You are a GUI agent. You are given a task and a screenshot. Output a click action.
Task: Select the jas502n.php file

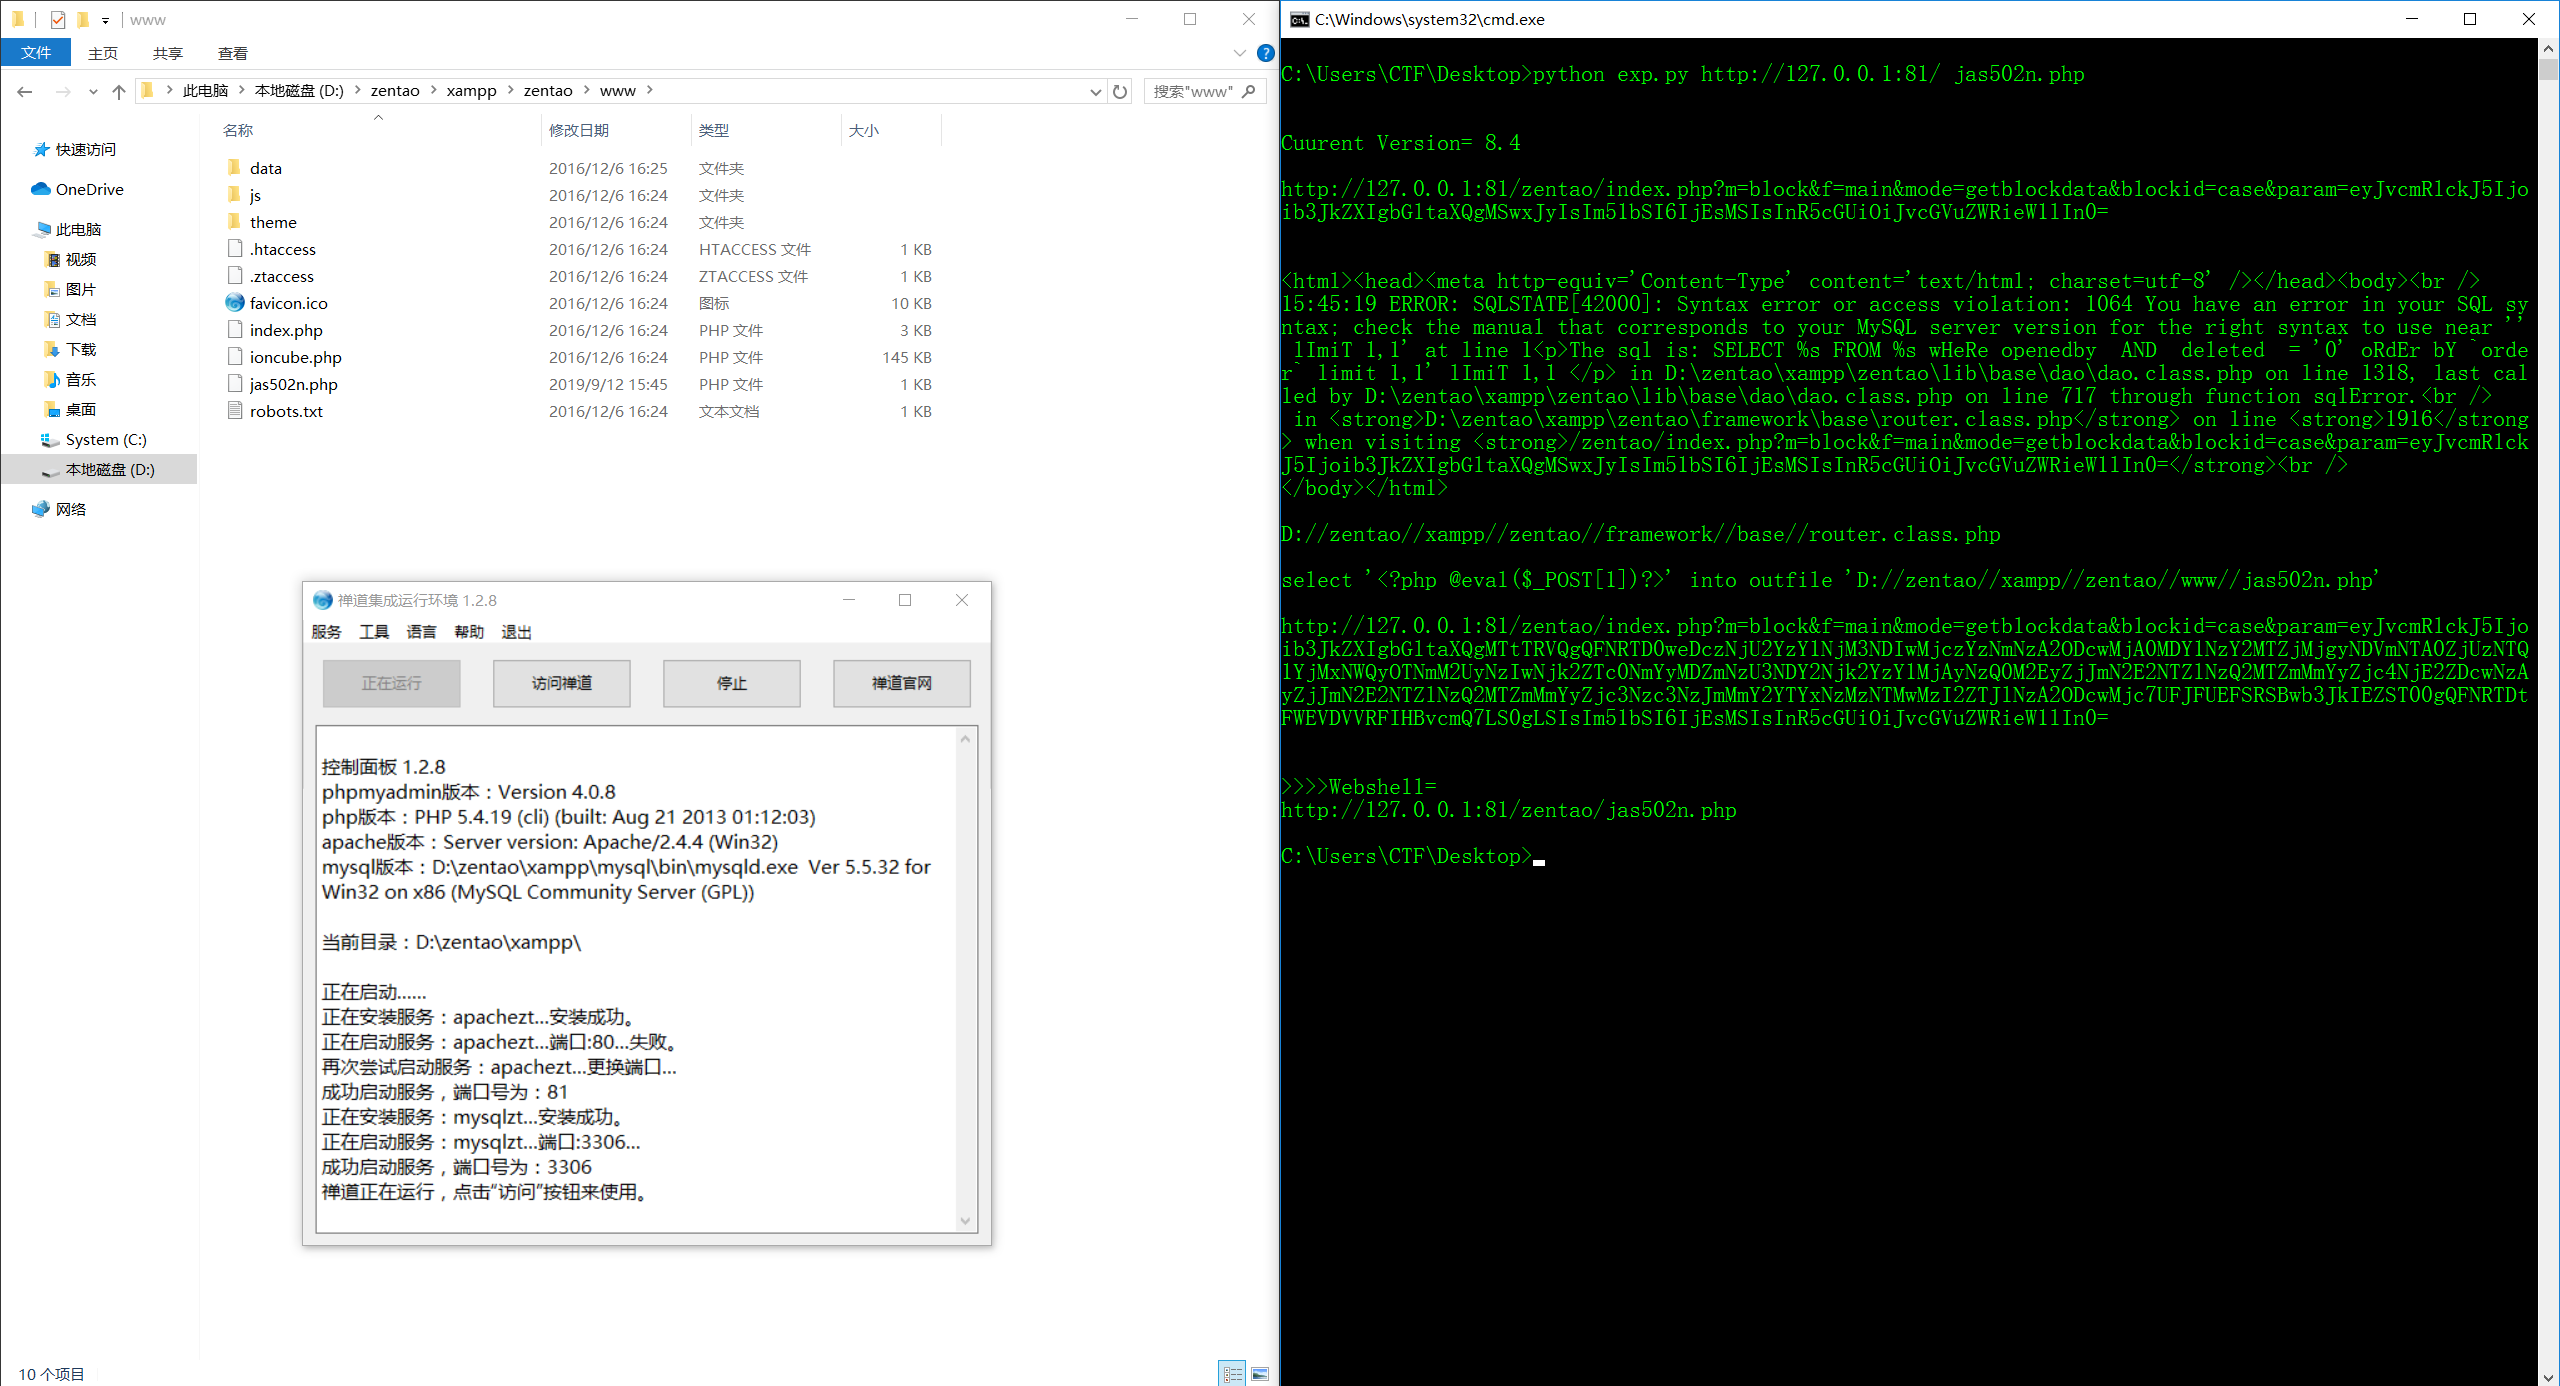[293, 384]
